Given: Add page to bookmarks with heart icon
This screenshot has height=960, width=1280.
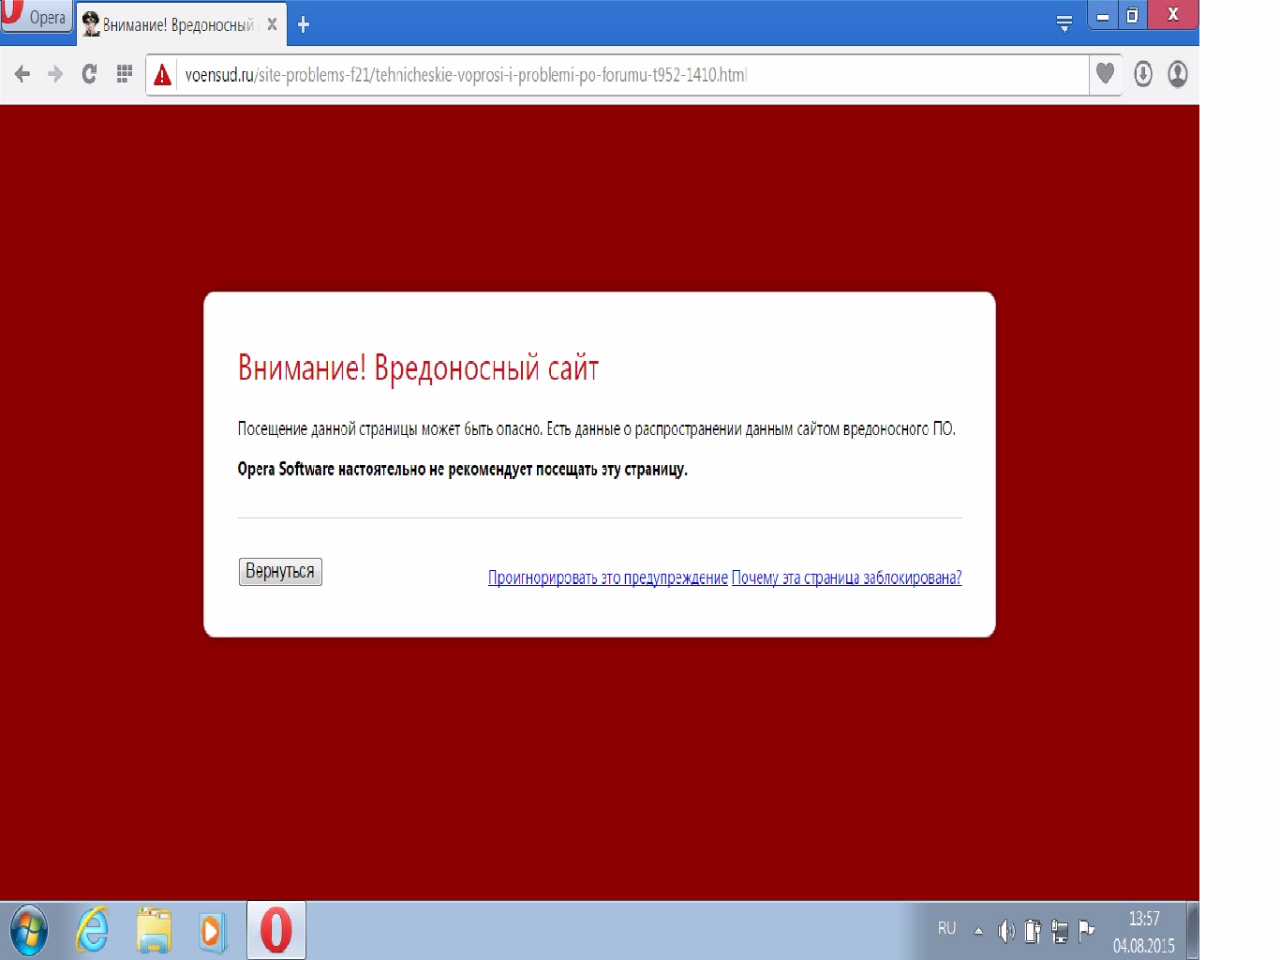Looking at the screenshot, I should pyautogui.click(x=1105, y=73).
